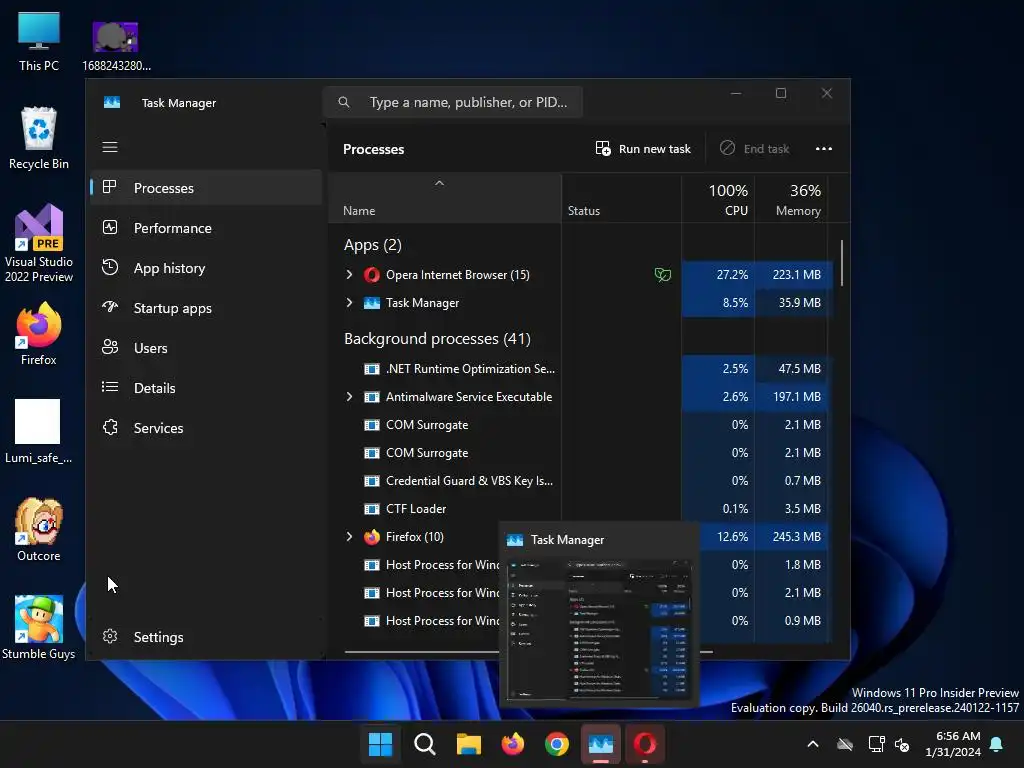Select Visual Studio 2022 Preview desktop shortcut

coord(39,243)
